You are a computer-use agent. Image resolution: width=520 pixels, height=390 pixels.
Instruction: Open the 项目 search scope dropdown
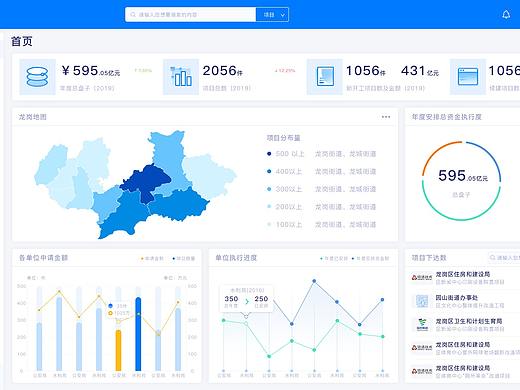[272, 15]
